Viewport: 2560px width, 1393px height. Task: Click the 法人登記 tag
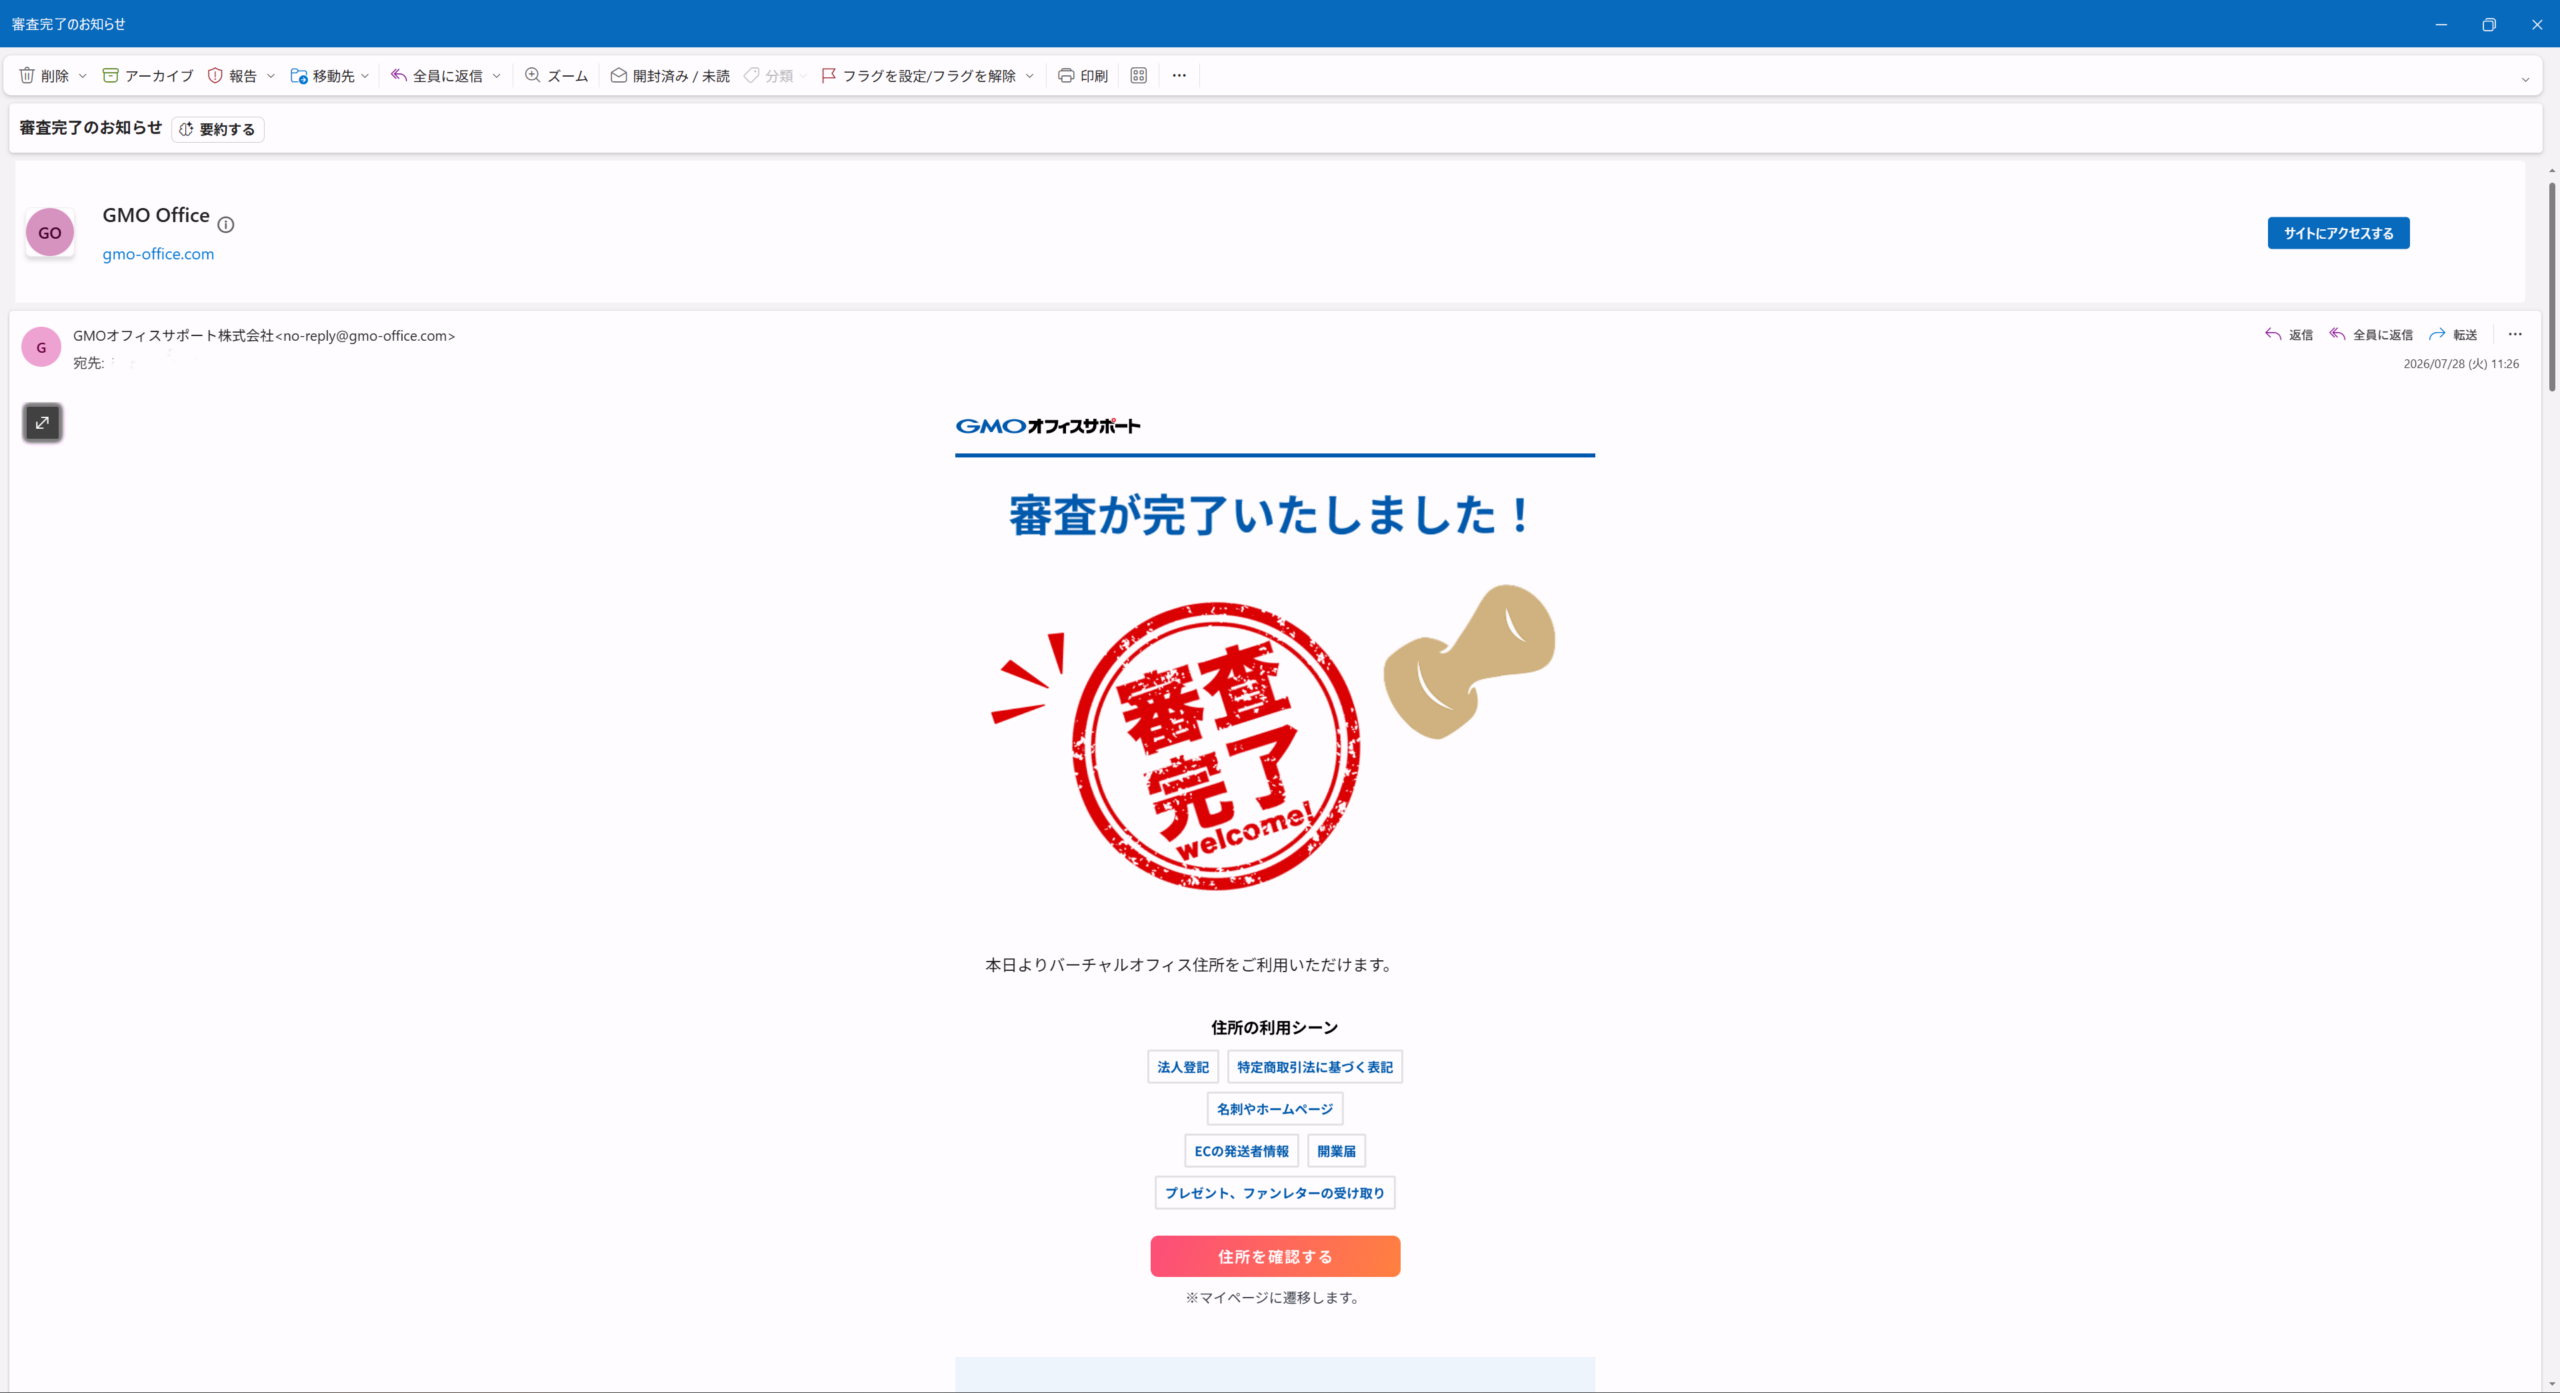click(x=1183, y=1067)
